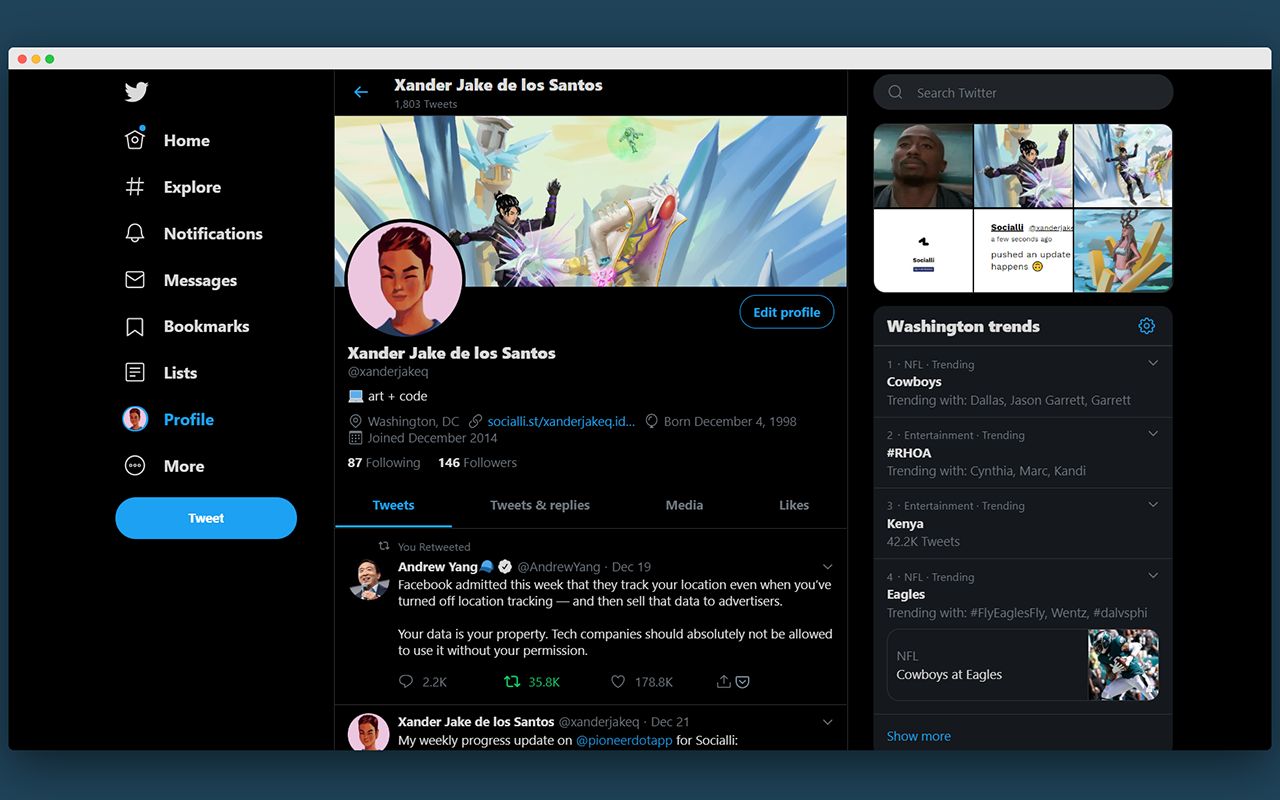
Task: Expand options for Cowboys trend
Action: click(x=1153, y=363)
